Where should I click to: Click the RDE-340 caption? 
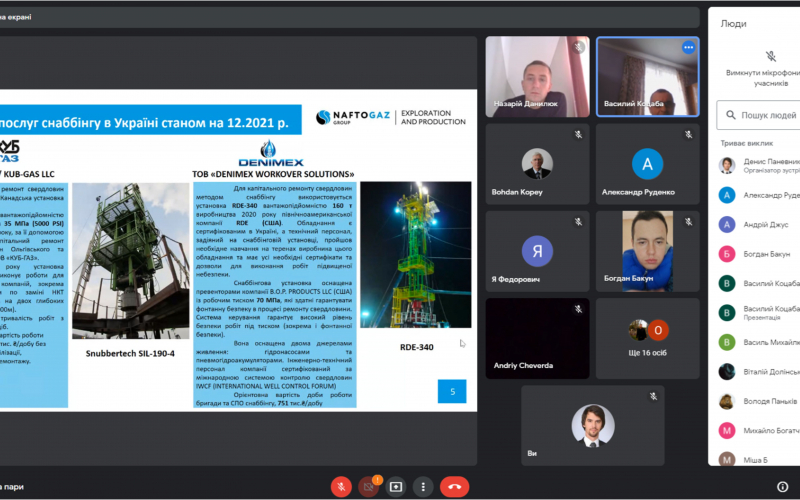pyautogui.click(x=416, y=347)
